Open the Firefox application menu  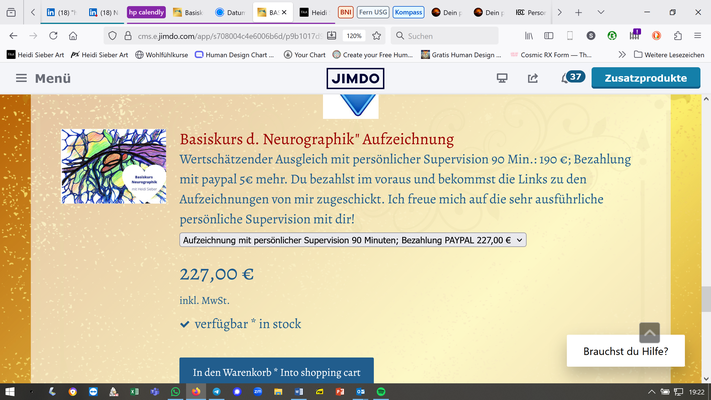click(698, 36)
